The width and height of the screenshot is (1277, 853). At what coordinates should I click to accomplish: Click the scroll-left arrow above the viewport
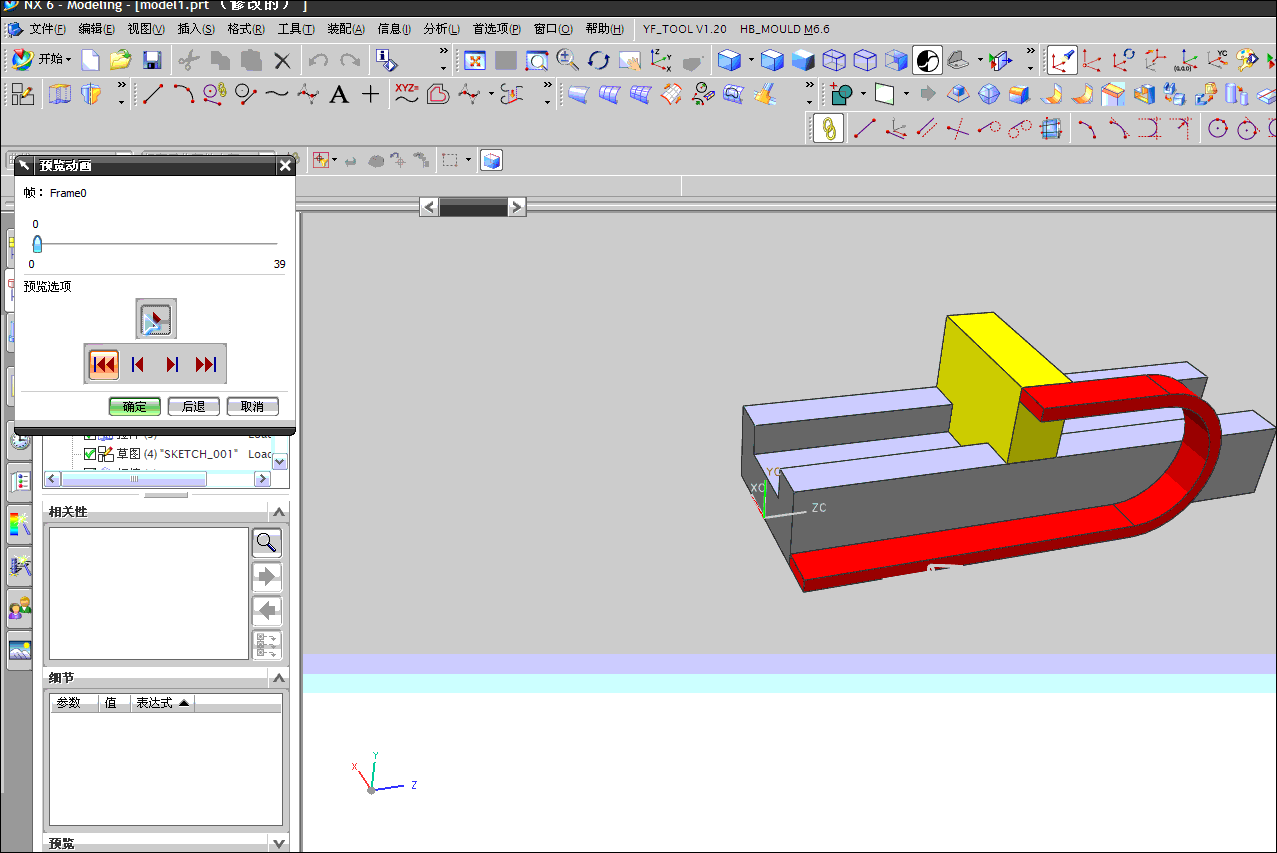pos(429,207)
